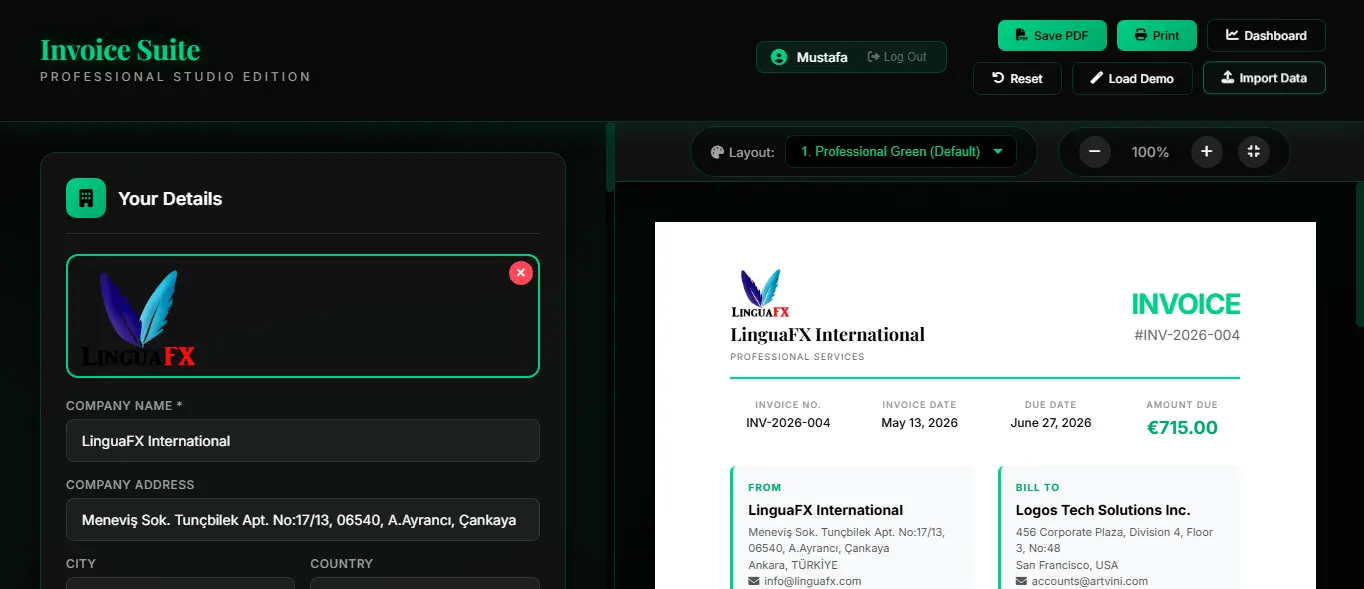
Task: Remove the uploaded logo with red X
Action: [521, 273]
